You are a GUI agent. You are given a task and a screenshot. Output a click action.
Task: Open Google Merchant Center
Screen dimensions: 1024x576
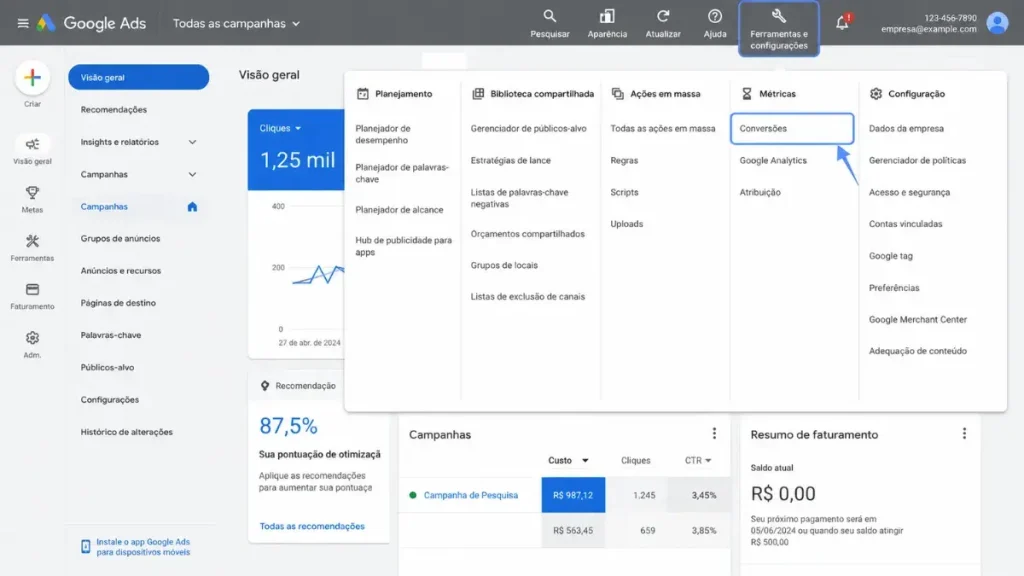[918, 320]
